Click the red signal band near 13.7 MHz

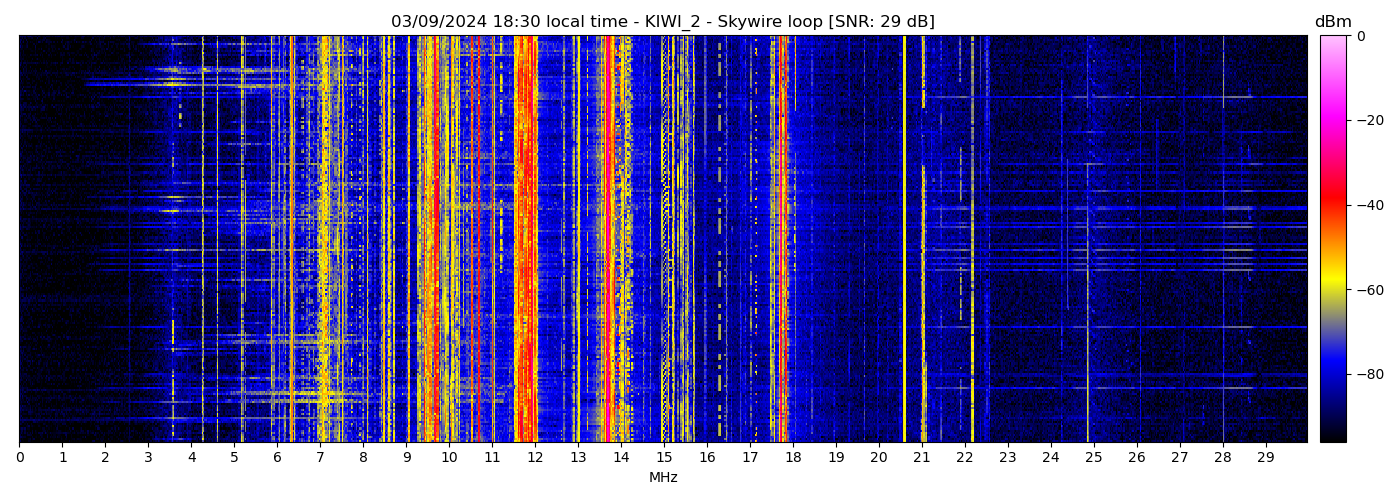coord(608,240)
